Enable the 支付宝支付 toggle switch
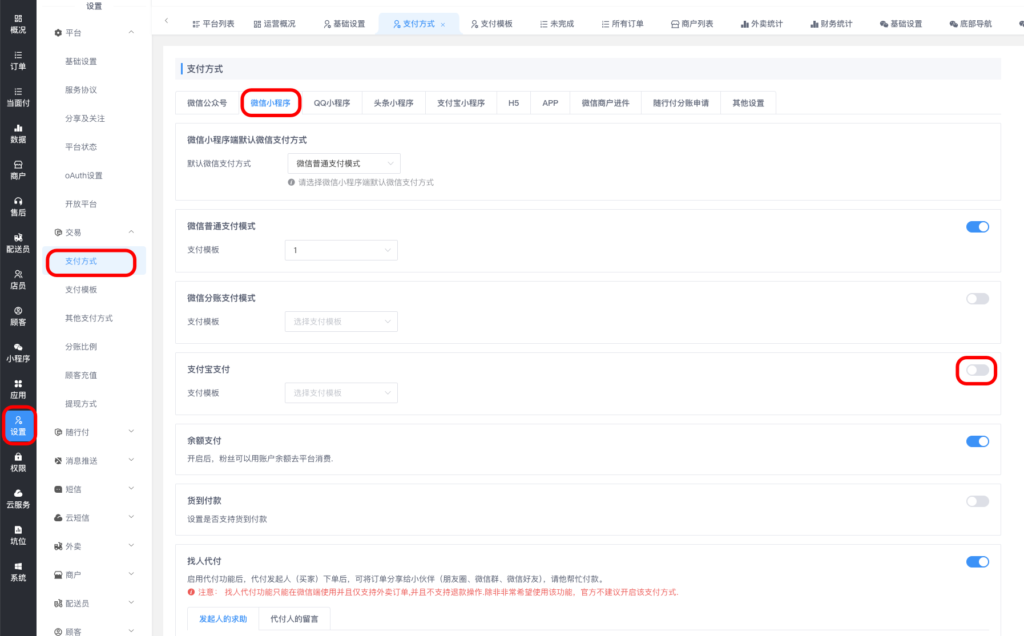Image resolution: width=1024 pixels, height=636 pixels. tap(977, 371)
